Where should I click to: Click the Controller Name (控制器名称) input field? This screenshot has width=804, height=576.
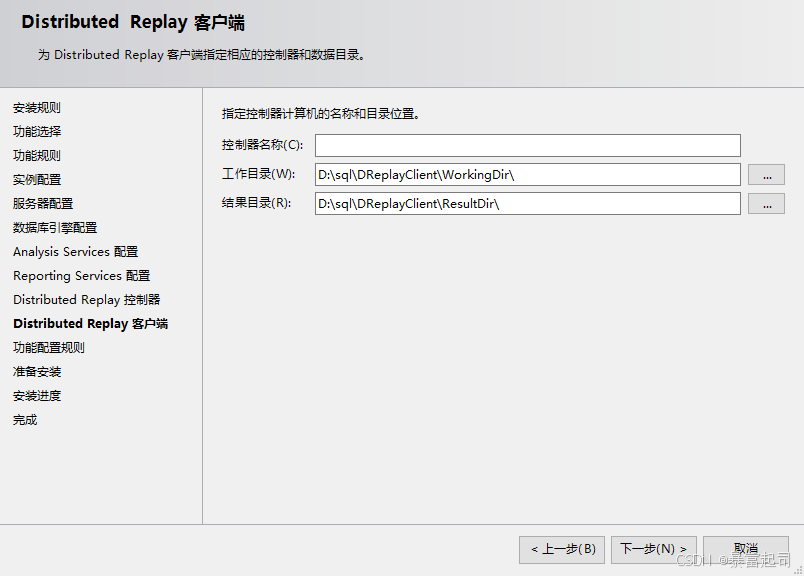pos(527,146)
